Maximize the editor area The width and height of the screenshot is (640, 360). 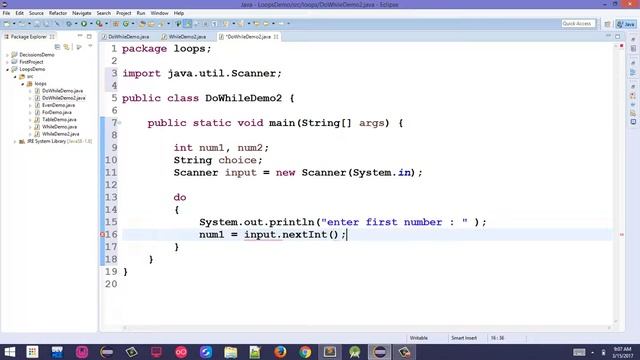pos(618,36)
